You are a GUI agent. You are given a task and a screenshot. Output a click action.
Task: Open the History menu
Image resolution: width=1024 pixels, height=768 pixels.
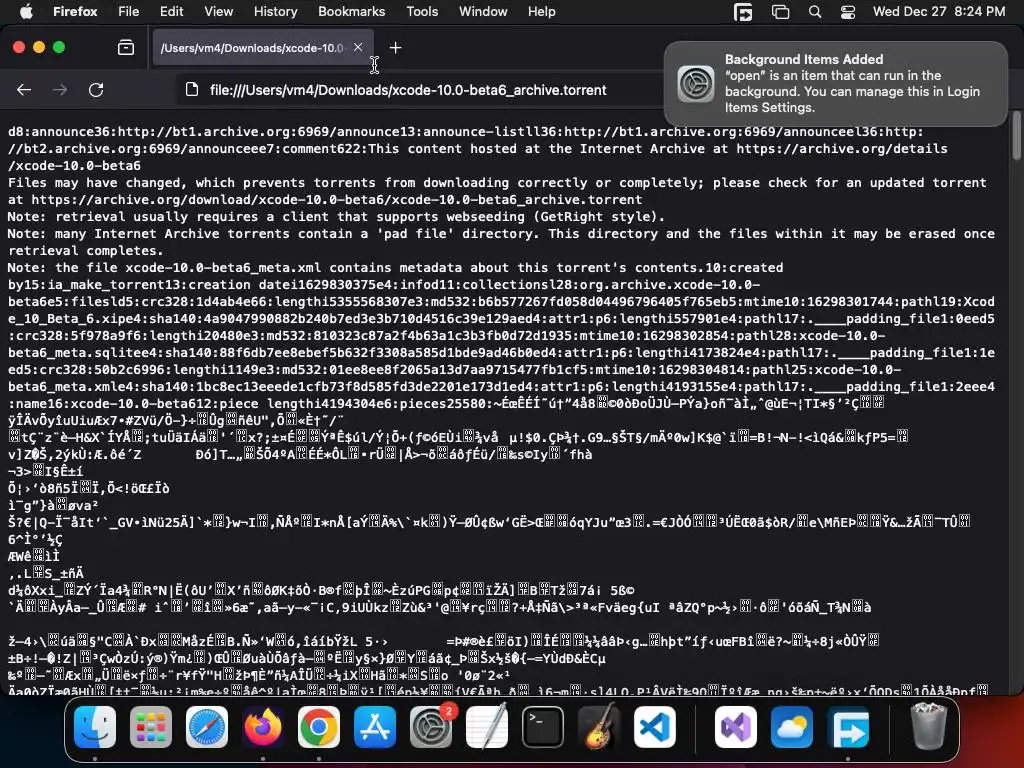[x=275, y=11]
